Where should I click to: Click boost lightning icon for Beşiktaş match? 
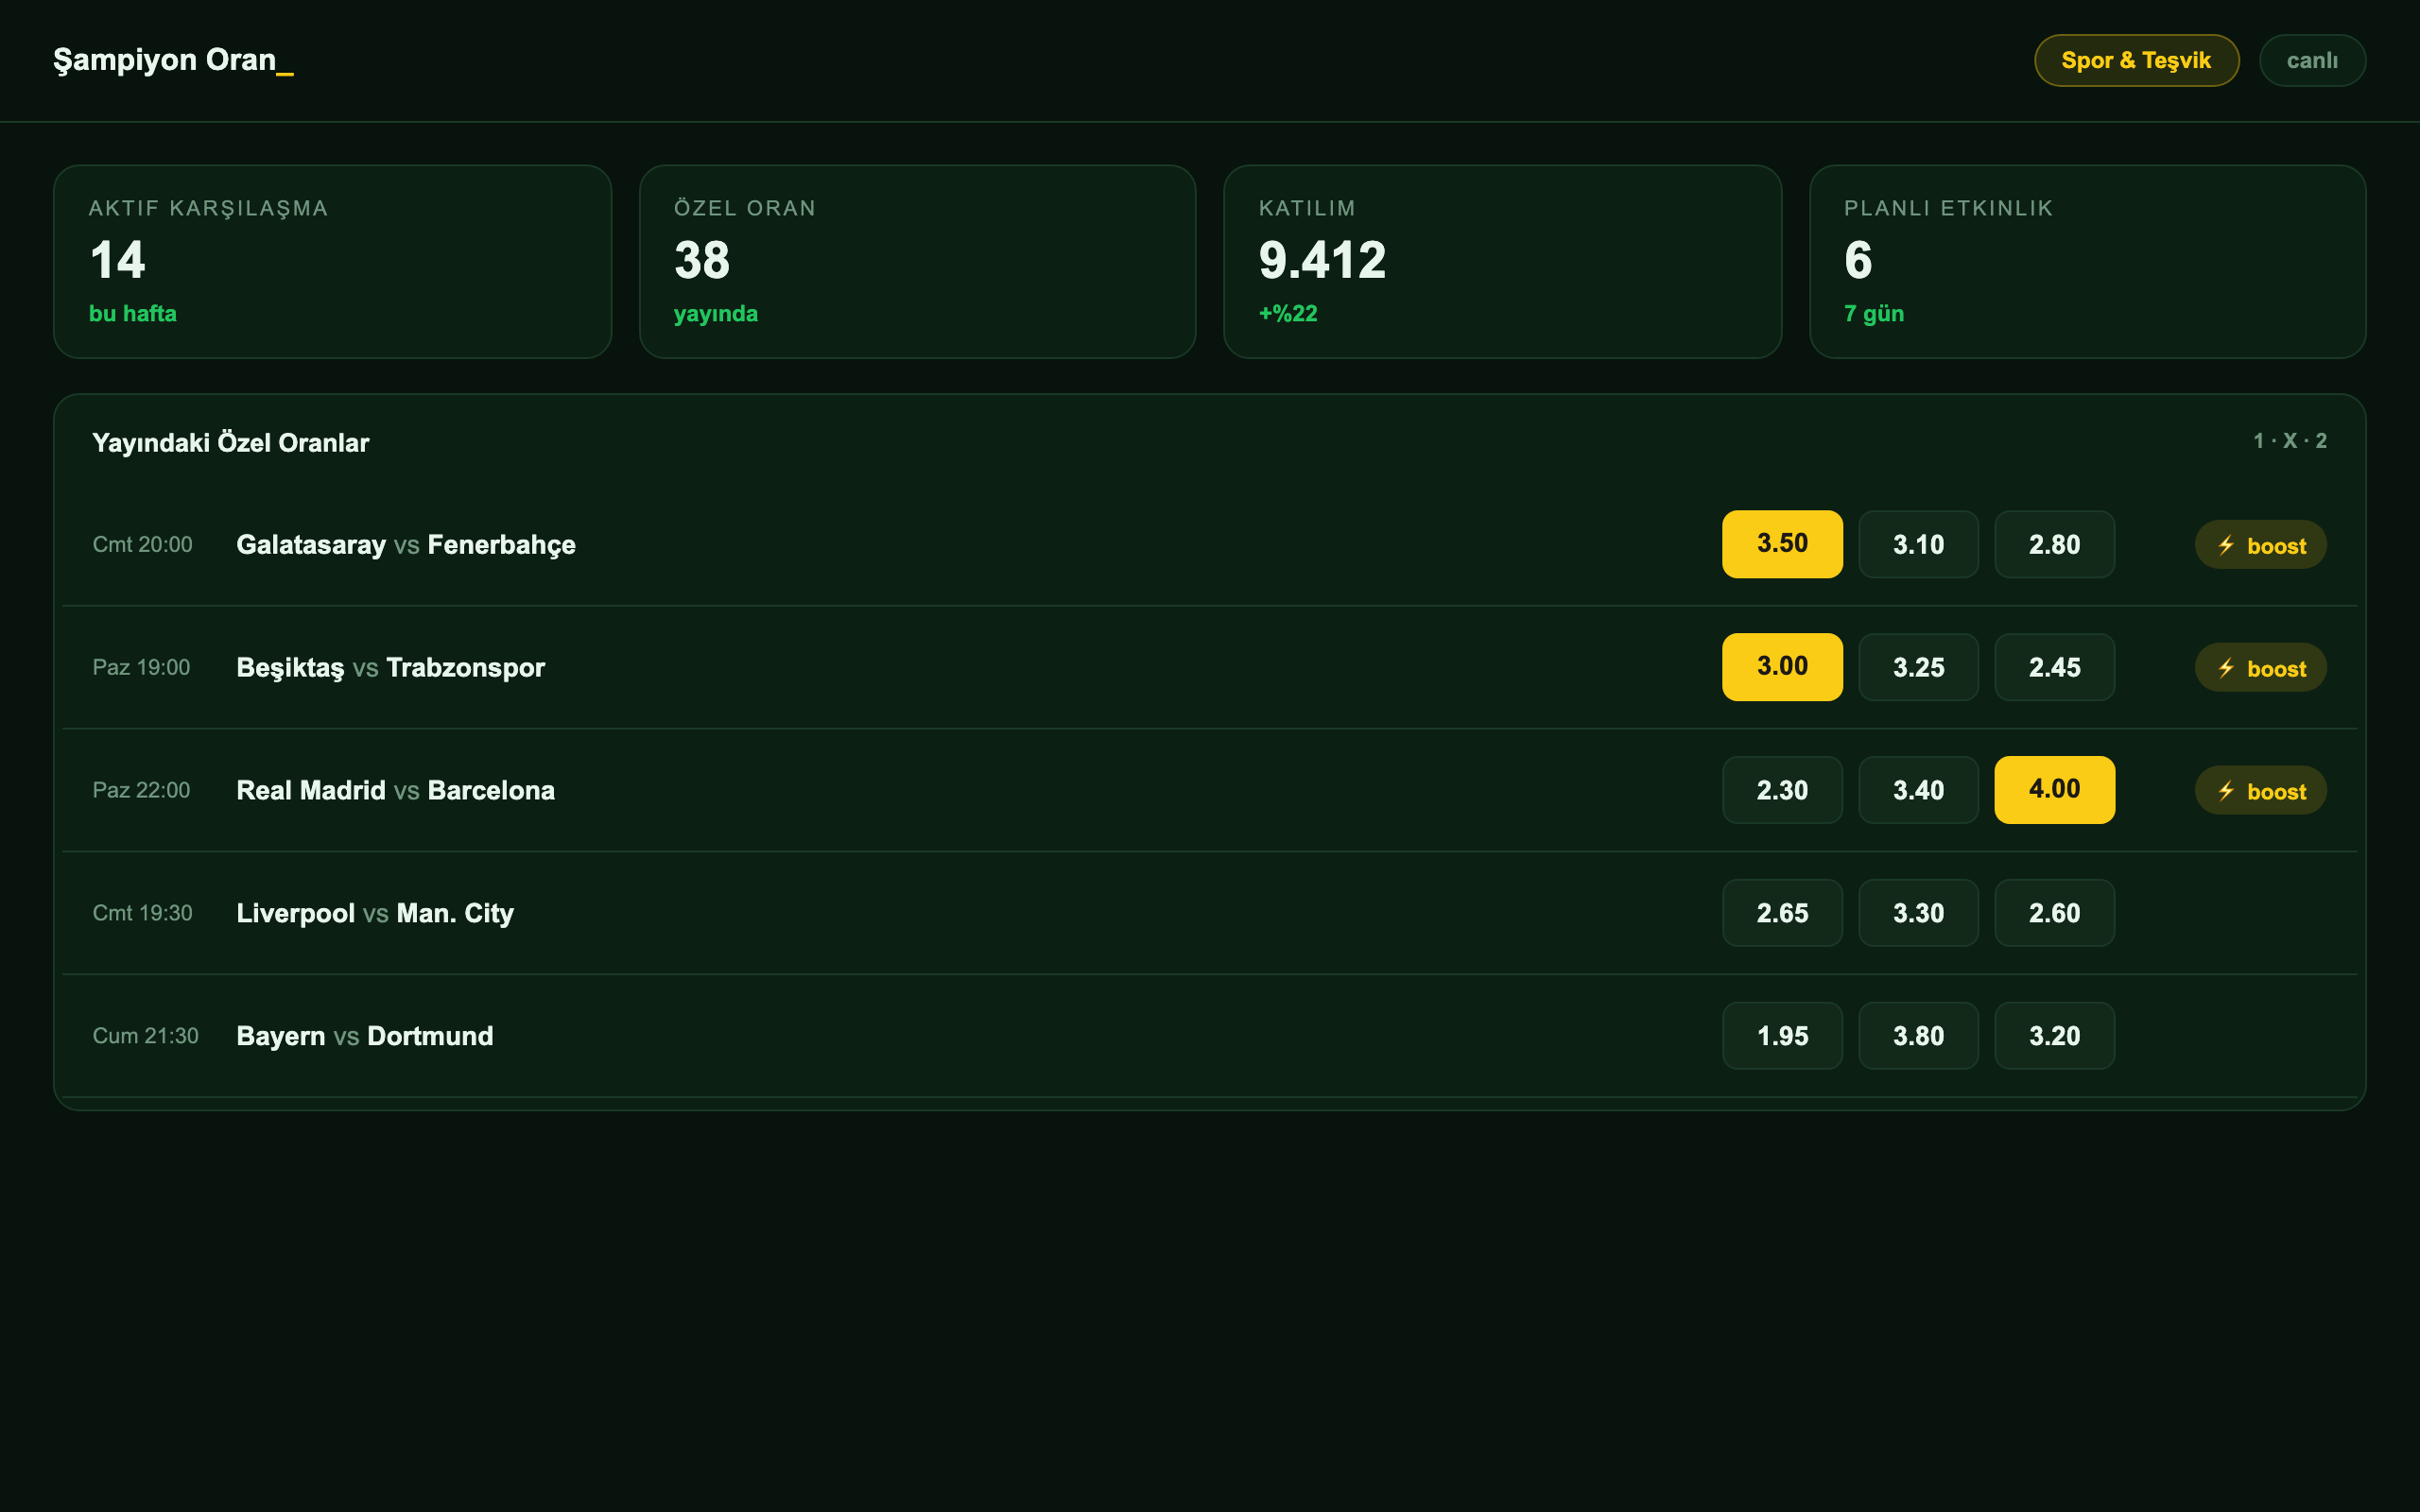point(2226,668)
